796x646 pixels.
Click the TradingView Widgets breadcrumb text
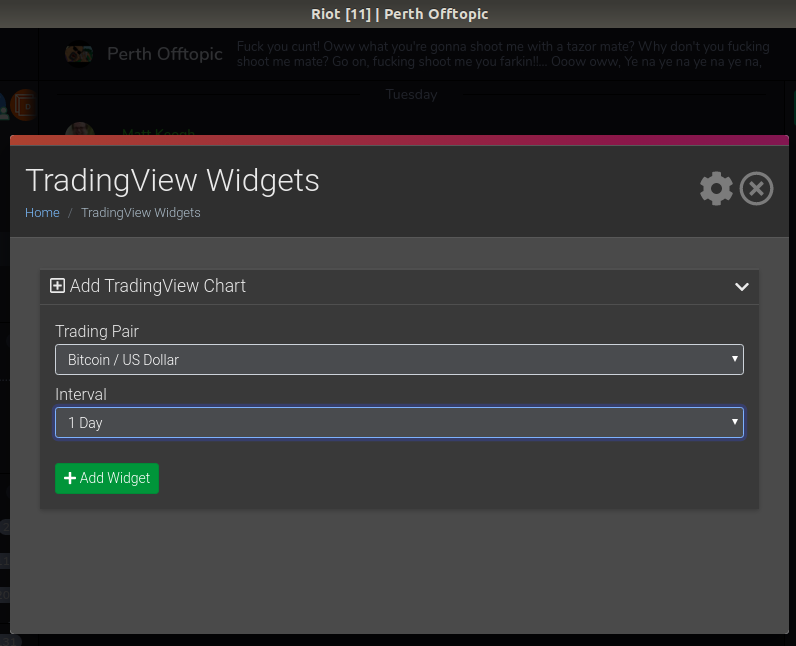[x=141, y=213]
